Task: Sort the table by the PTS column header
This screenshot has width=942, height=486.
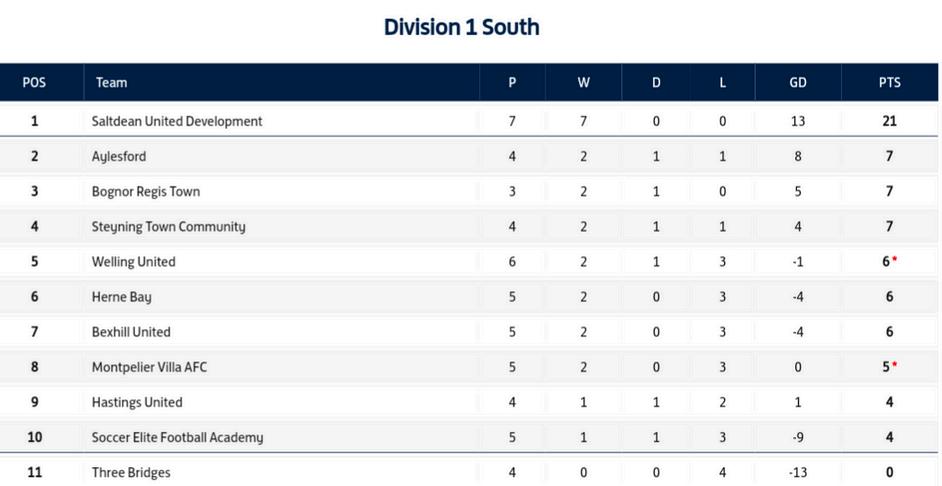Action: pos(889,83)
